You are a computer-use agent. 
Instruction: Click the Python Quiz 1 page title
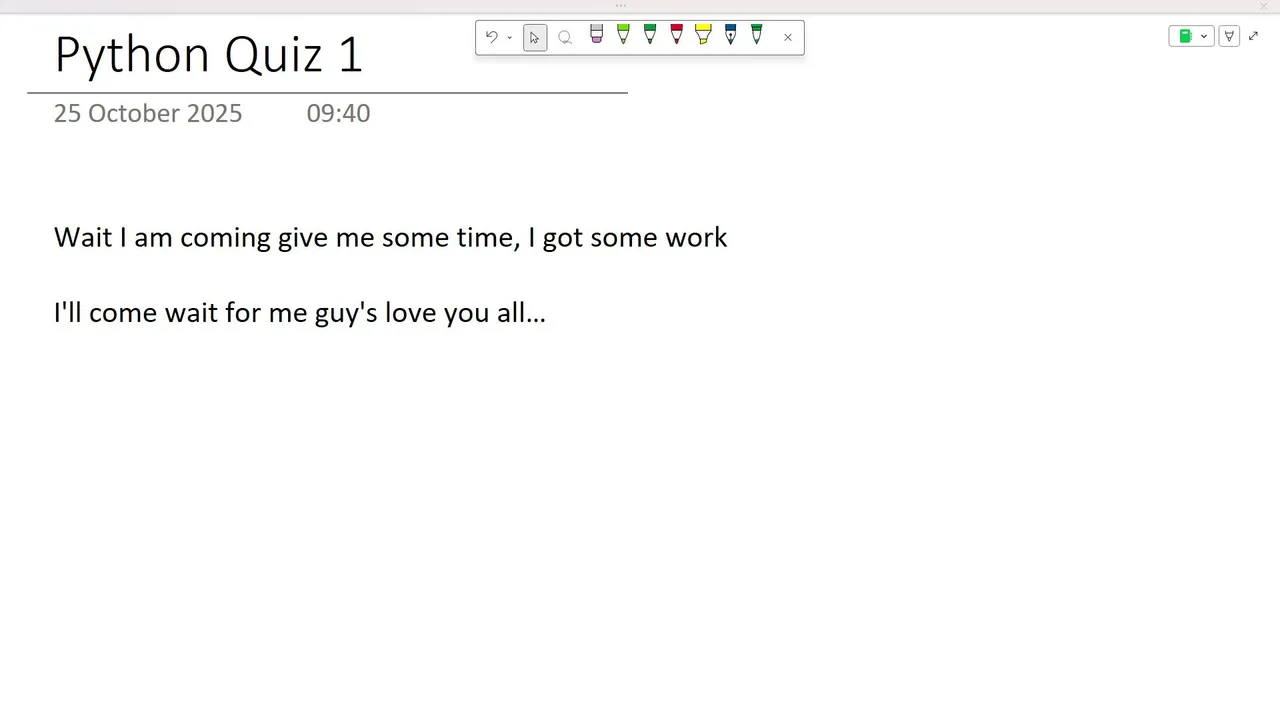click(x=208, y=54)
